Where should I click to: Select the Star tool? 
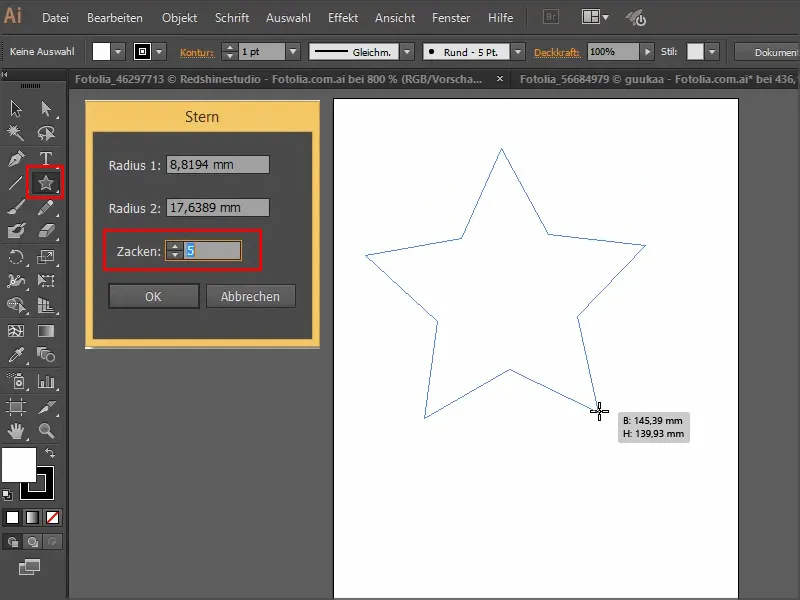(46, 183)
